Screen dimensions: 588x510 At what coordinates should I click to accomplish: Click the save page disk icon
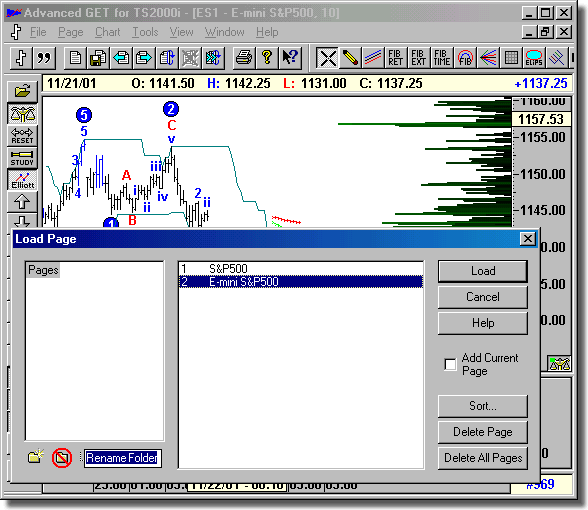[98, 58]
